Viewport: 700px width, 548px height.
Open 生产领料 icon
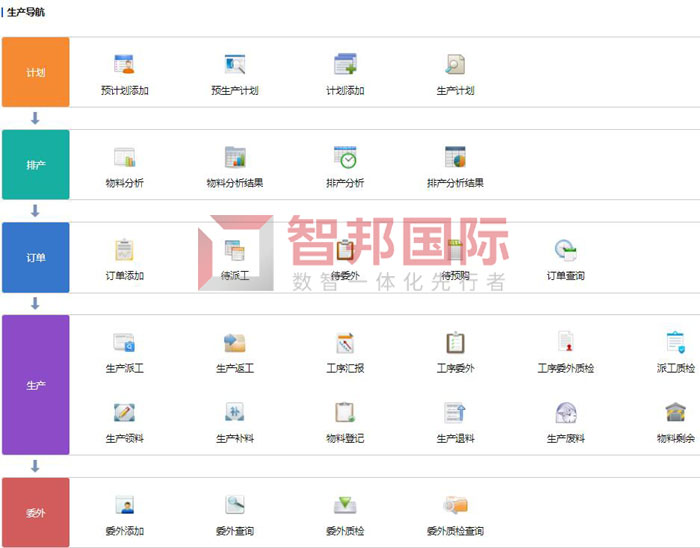coord(125,413)
